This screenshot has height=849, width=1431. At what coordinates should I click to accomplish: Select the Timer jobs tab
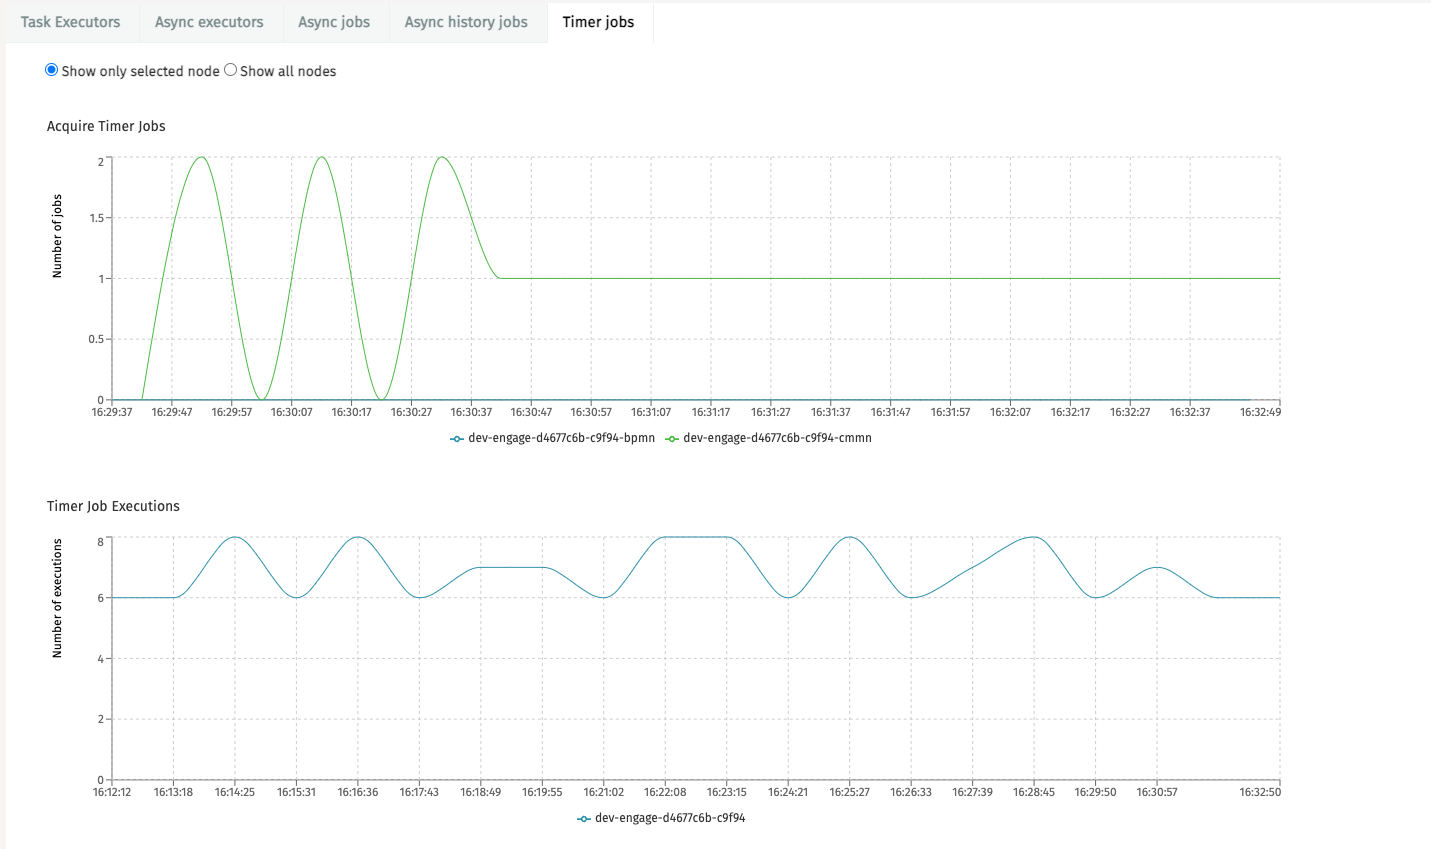click(598, 22)
